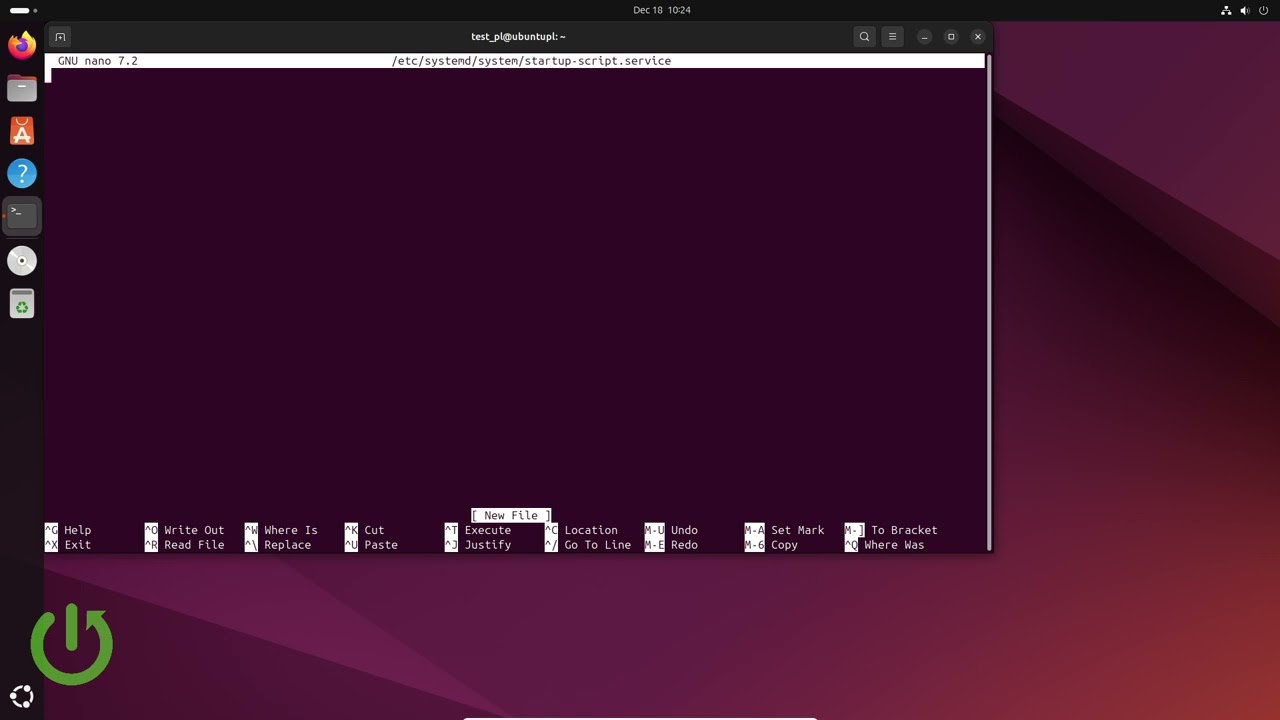1280x720 pixels.
Task: Click the ^O Write Out shortcut
Action: point(185,530)
